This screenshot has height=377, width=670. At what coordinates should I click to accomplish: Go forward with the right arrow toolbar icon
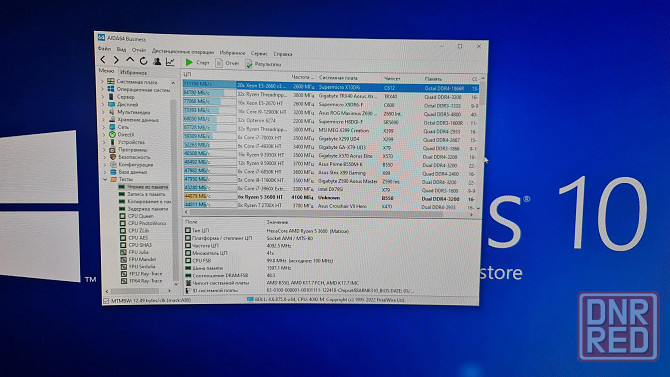(116, 60)
